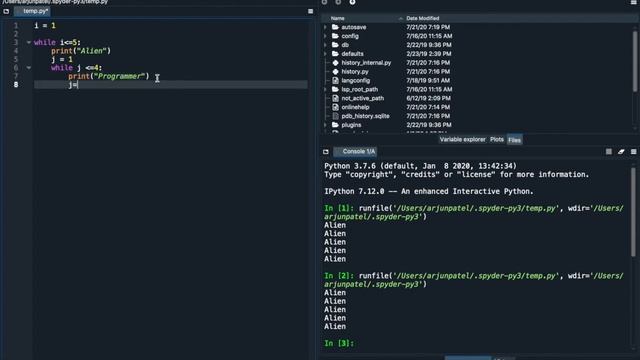
Task: Select the not_active_path file name
Action: click(x=362, y=98)
